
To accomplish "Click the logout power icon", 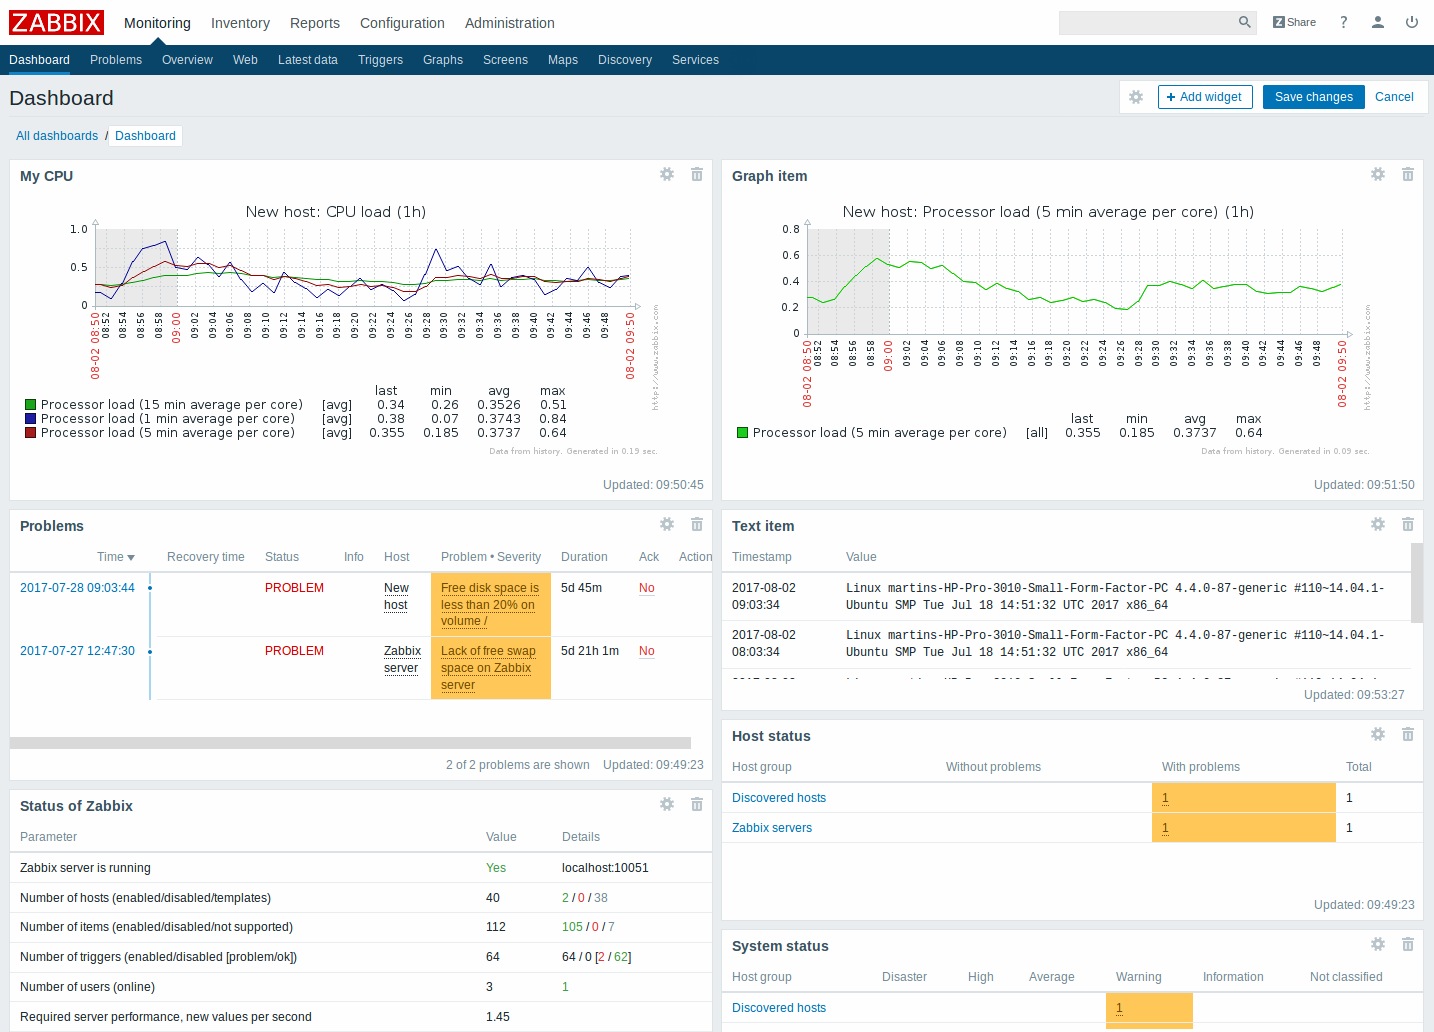I will [x=1412, y=22].
